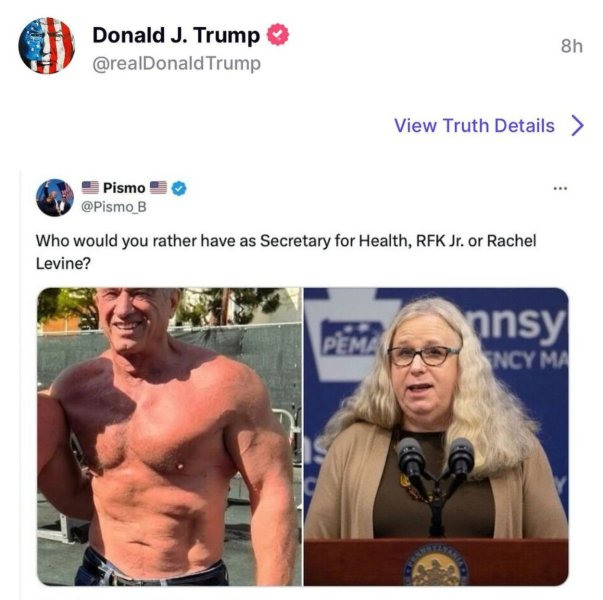Click the red verified badge beside Donald J. Trump
This screenshot has width=603, height=600.
point(278,35)
